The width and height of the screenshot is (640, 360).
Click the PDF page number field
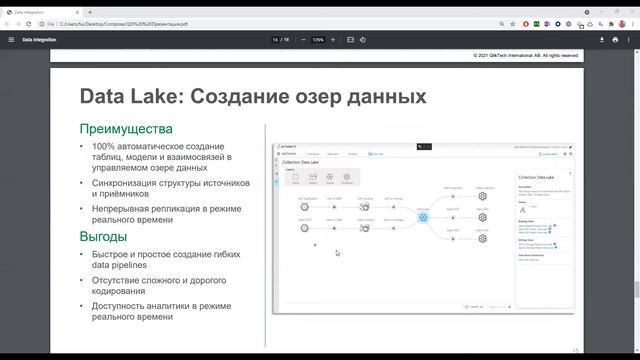[276, 40]
